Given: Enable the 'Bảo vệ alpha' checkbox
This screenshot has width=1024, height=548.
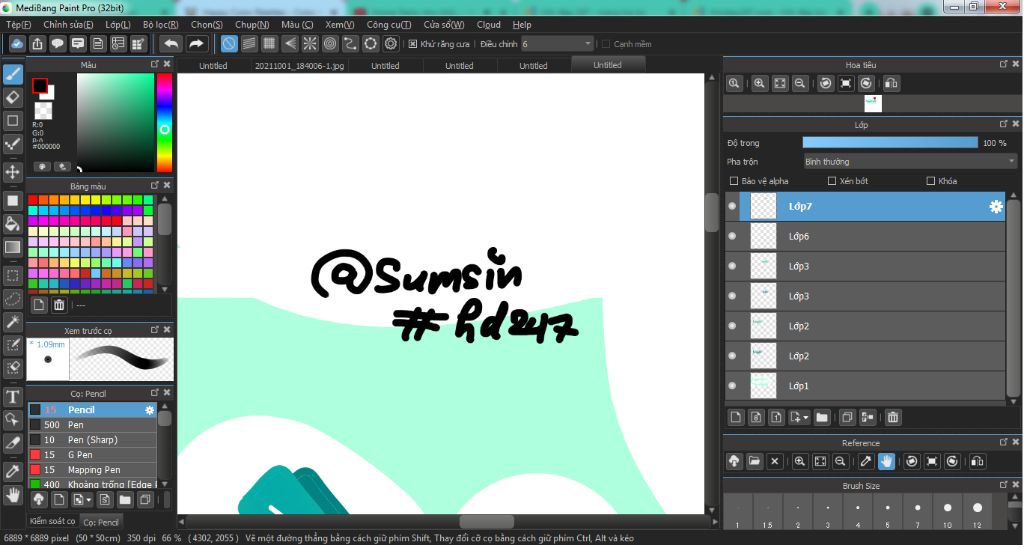Looking at the screenshot, I should coord(733,181).
